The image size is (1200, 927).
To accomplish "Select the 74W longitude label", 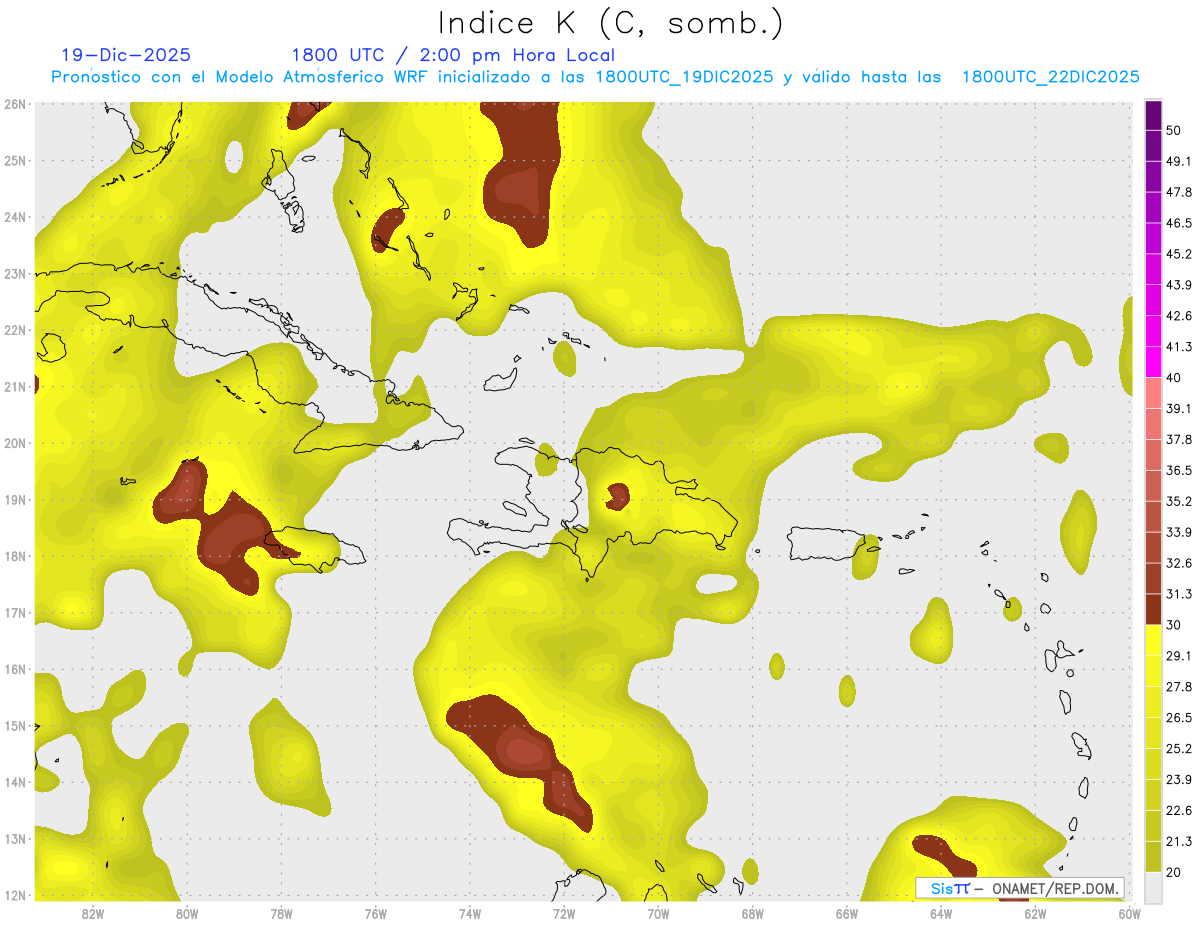I will [470, 913].
